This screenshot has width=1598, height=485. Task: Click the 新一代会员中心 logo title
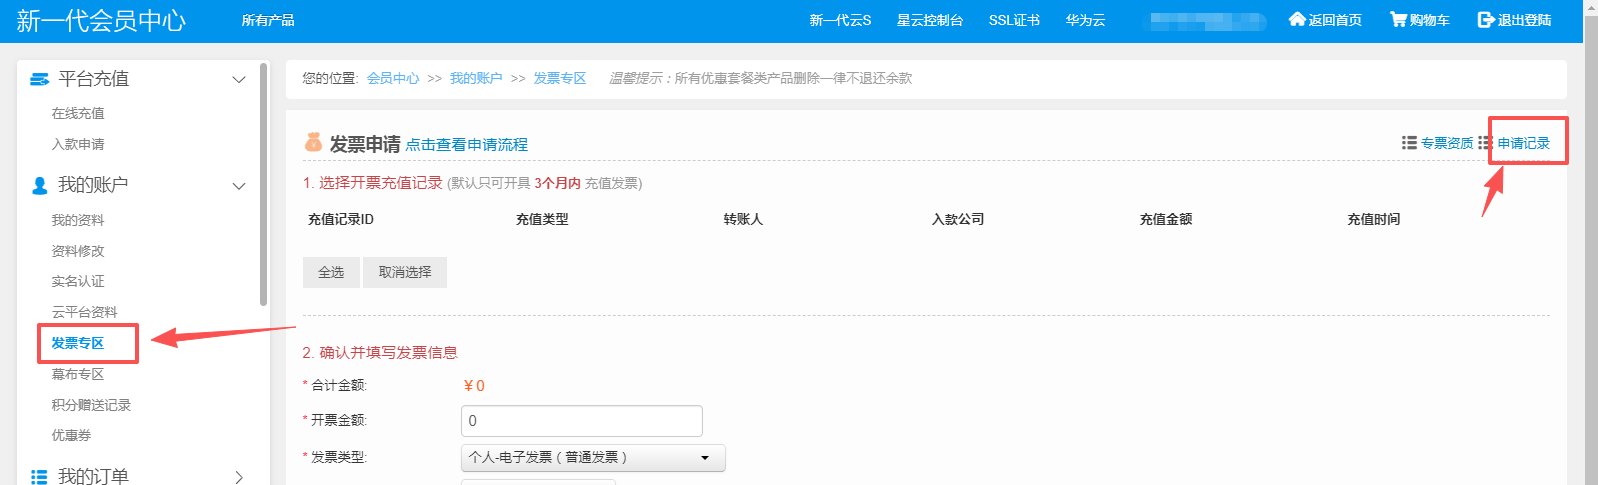click(x=101, y=20)
